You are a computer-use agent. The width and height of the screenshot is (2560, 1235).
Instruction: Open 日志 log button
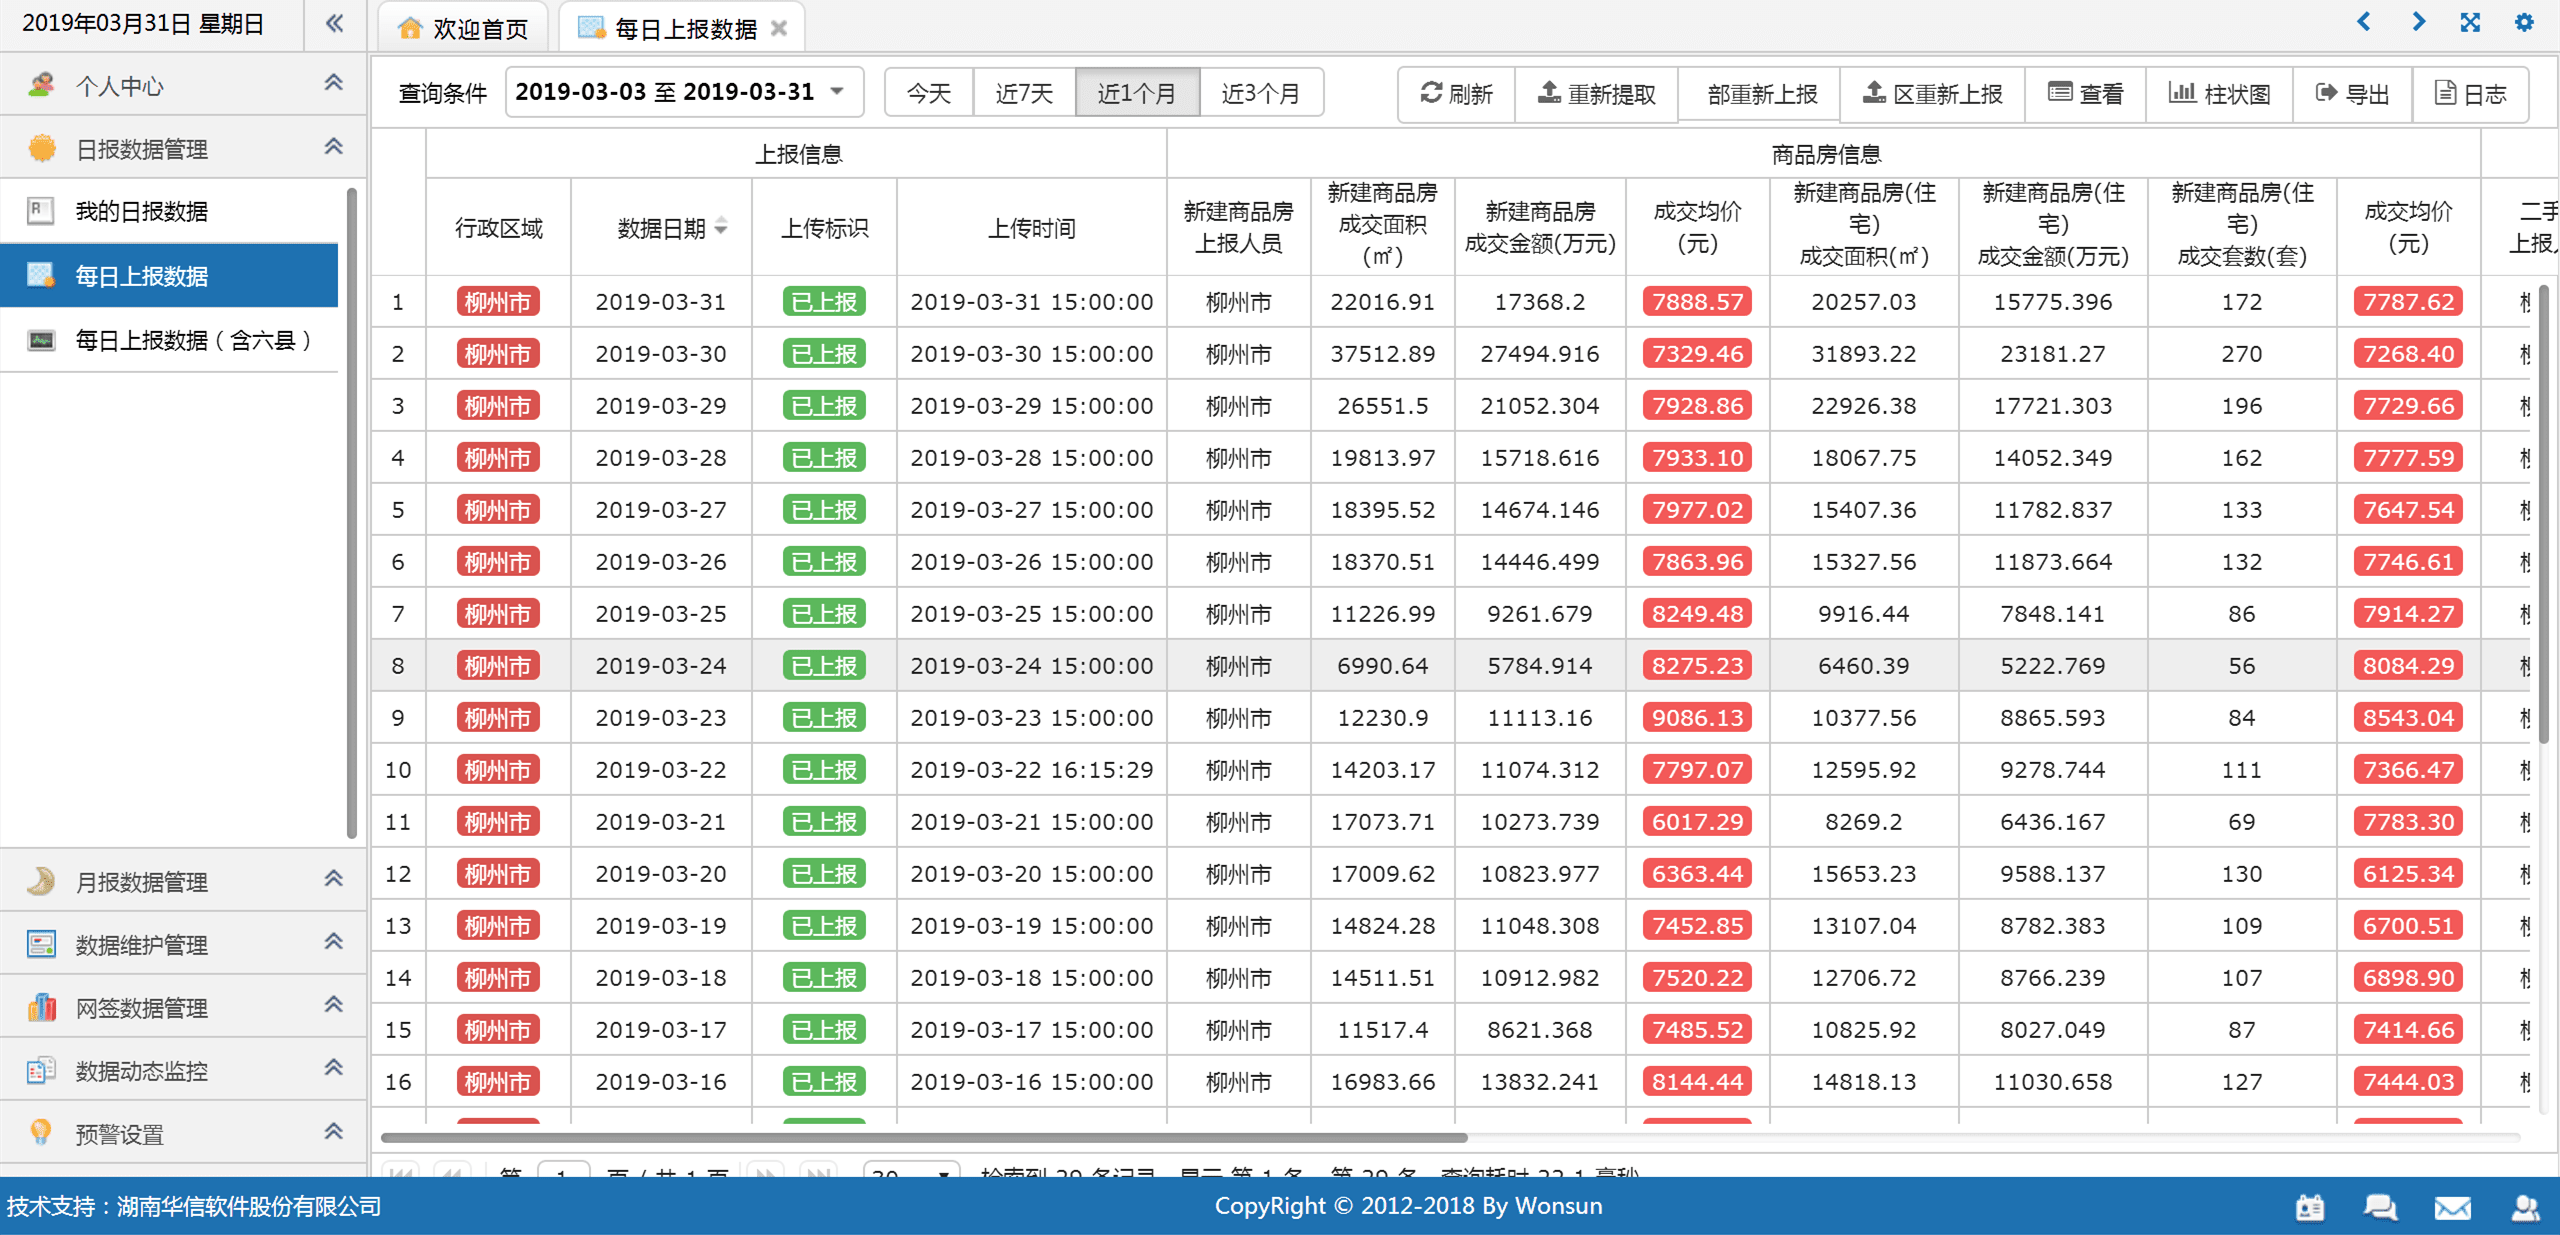click(2470, 93)
